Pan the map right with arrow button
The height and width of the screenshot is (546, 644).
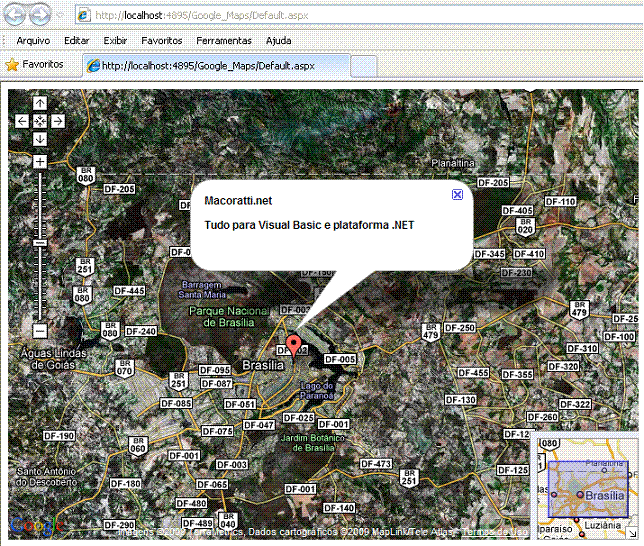tap(58, 121)
